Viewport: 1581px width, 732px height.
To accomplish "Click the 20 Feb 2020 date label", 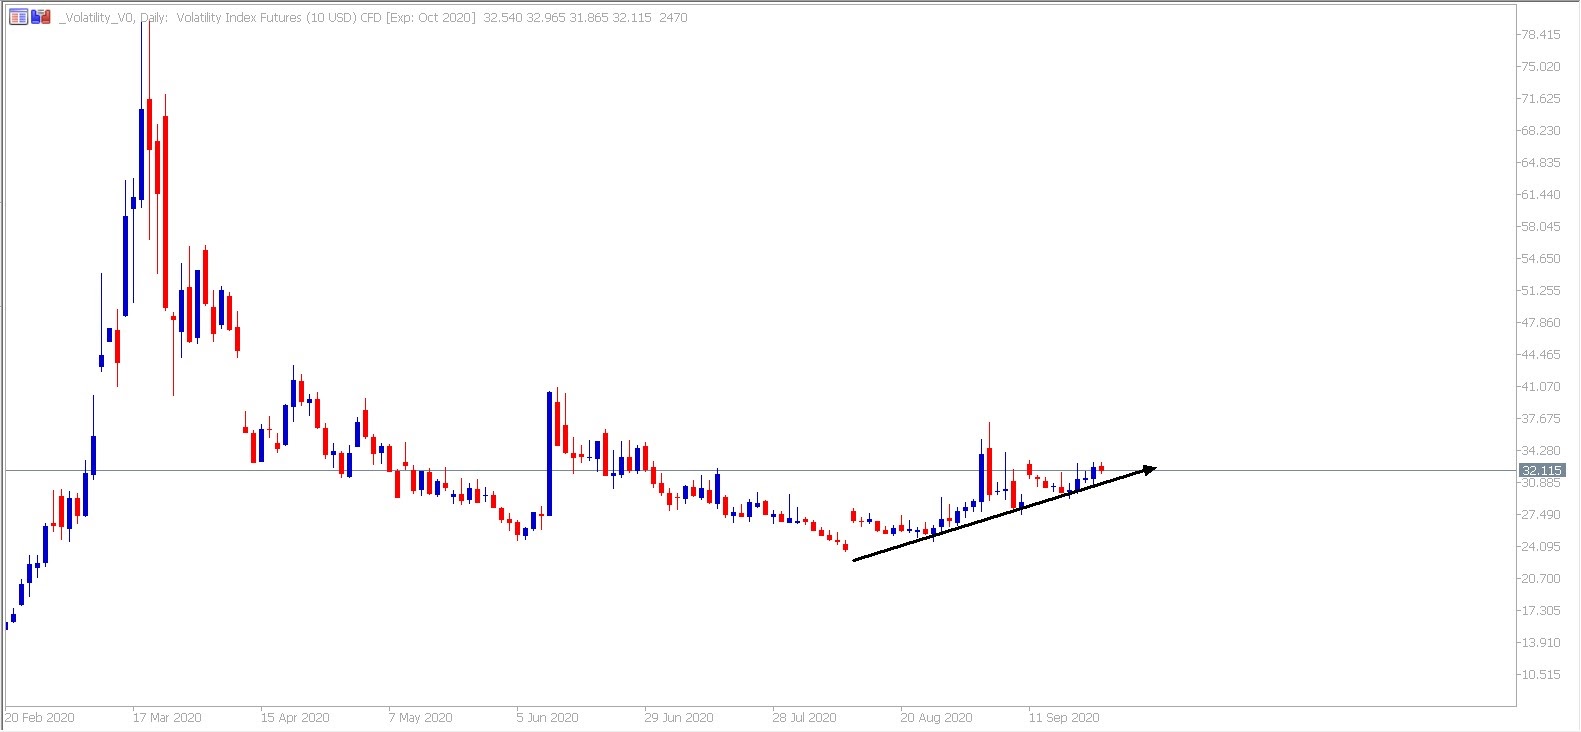I will (x=39, y=718).
